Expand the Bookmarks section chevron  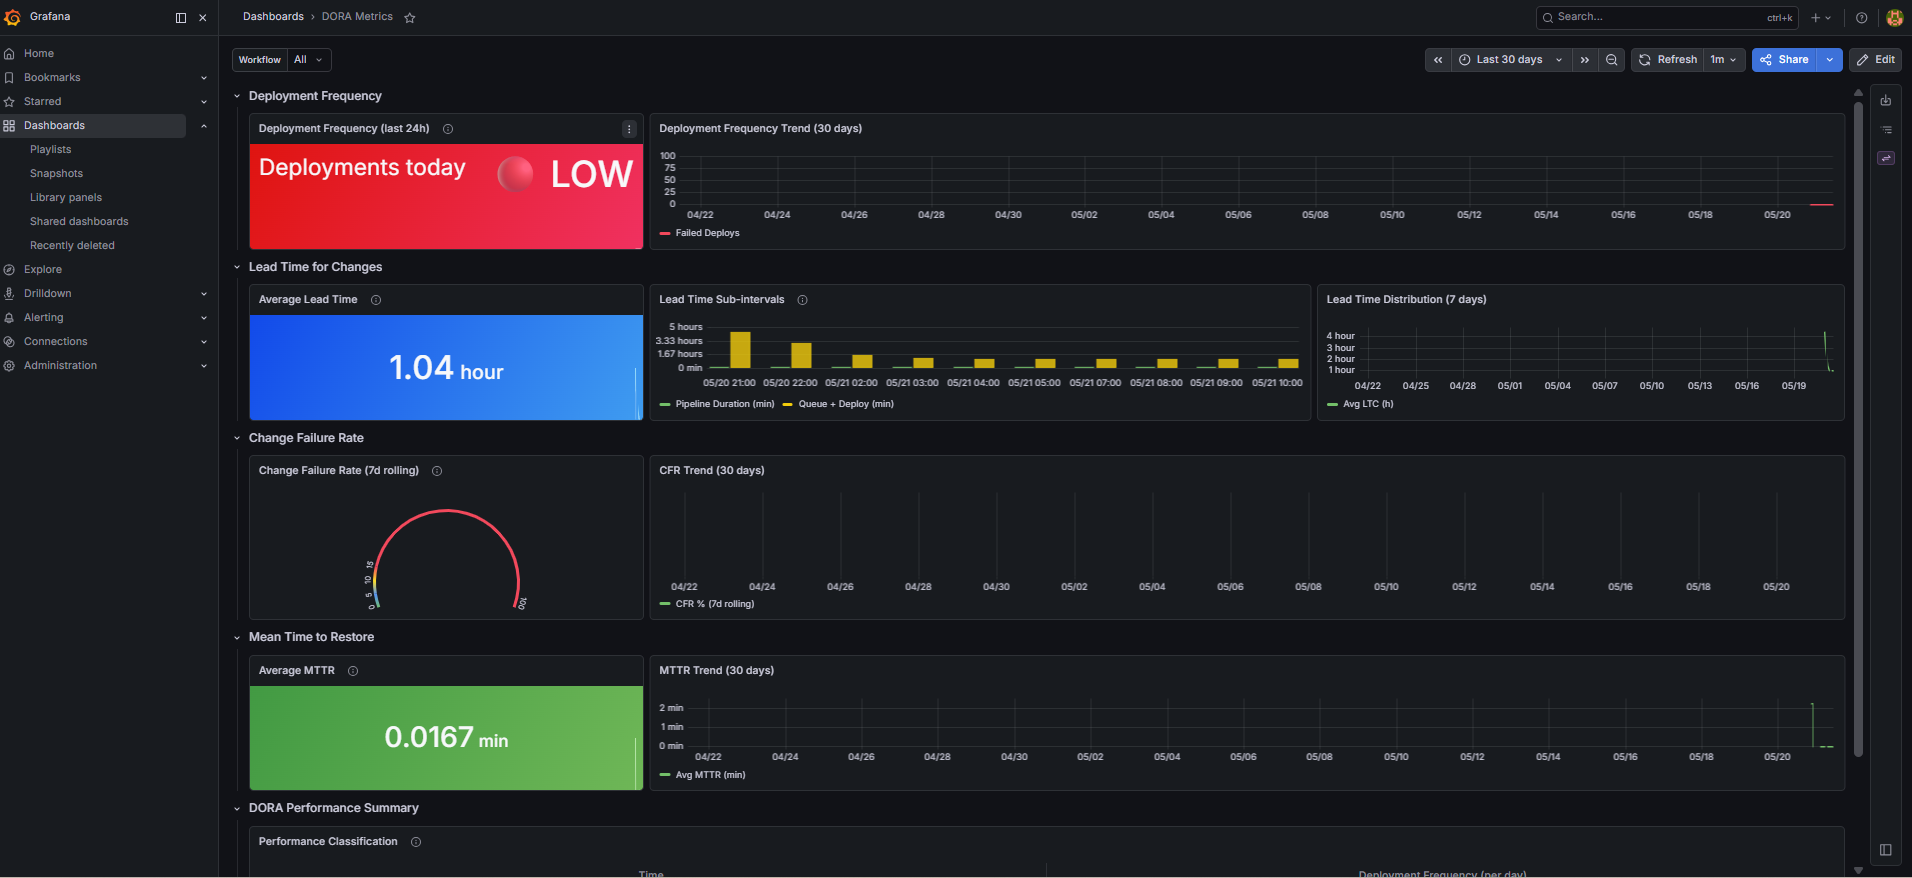coord(204,78)
